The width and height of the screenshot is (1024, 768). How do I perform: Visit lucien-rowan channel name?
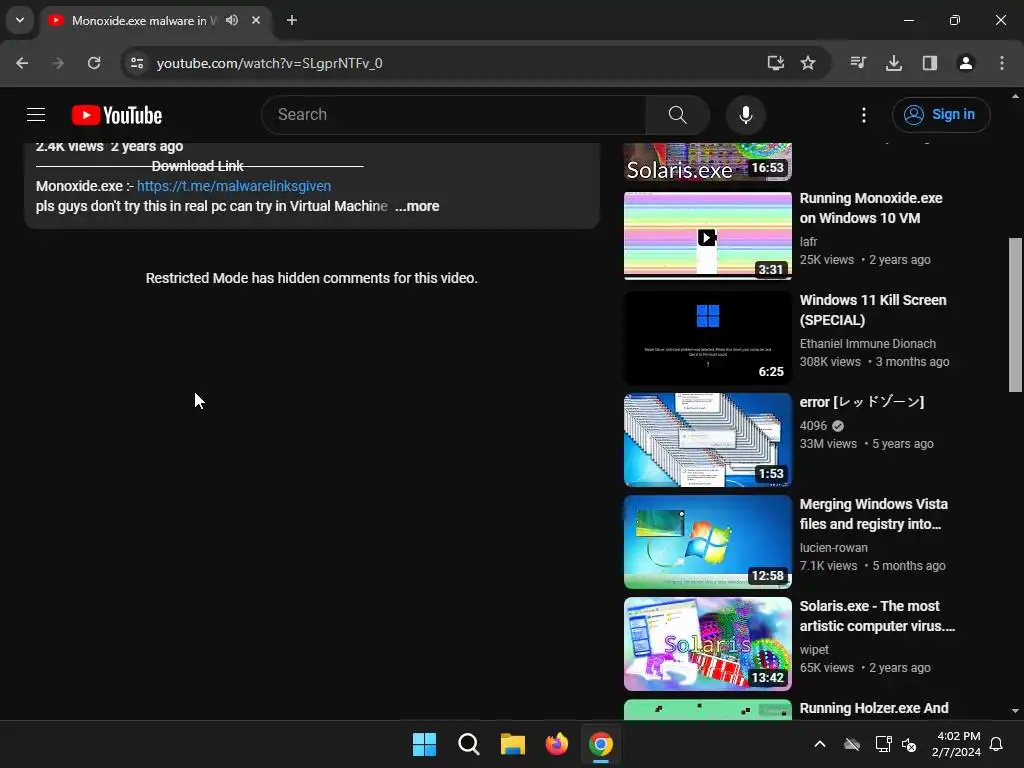[x=833, y=548]
